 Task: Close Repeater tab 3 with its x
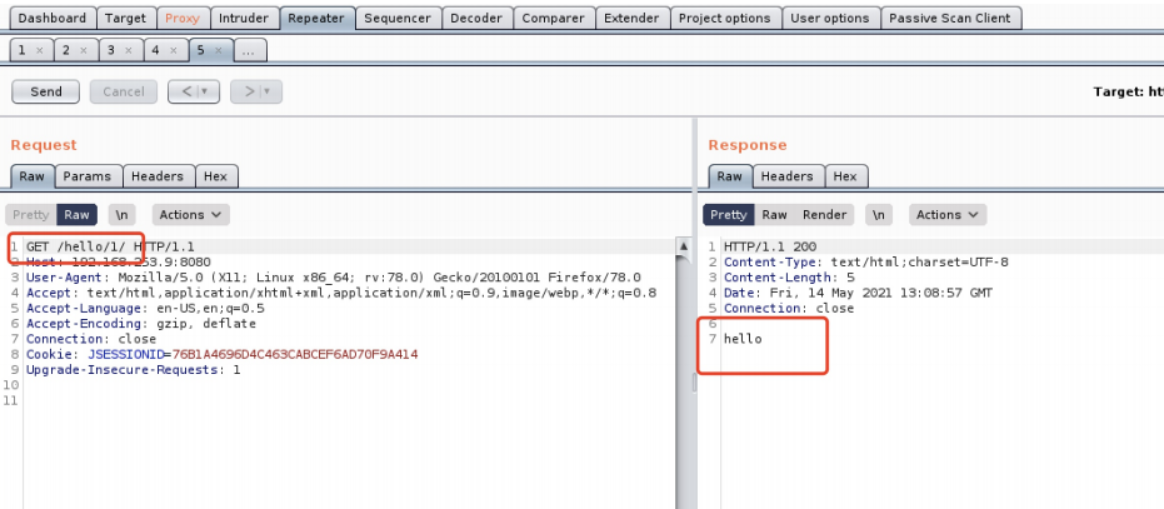tap(128, 50)
